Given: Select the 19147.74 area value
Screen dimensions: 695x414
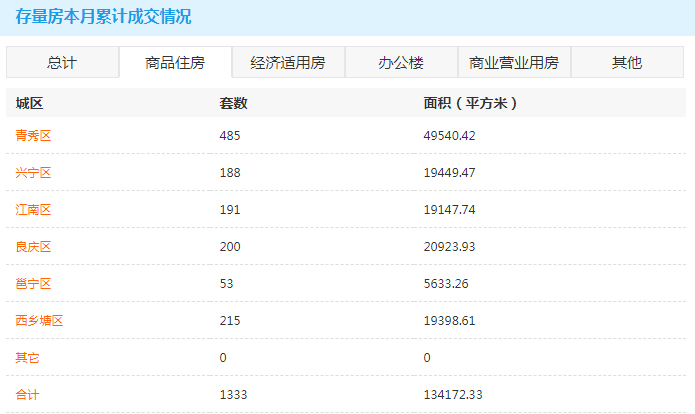Looking at the screenshot, I should tap(449, 210).
